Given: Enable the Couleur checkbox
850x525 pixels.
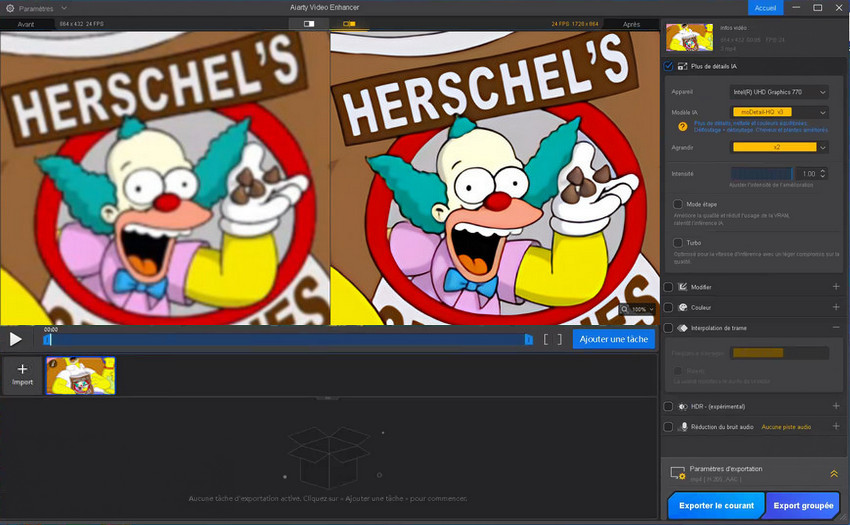Looking at the screenshot, I should tap(668, 308).
